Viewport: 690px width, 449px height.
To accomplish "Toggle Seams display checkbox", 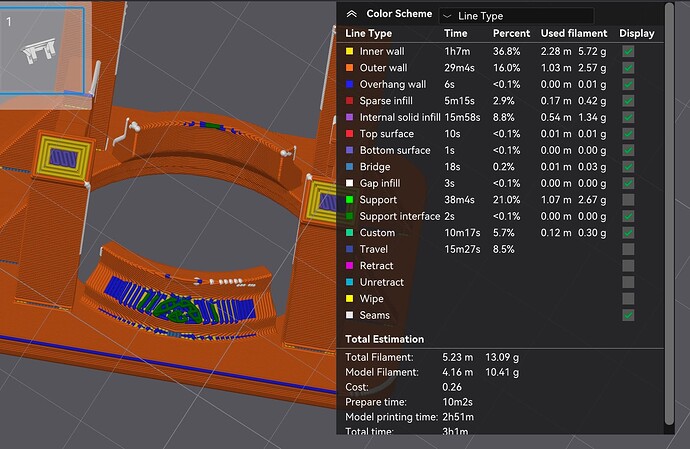I will (628, 315).
